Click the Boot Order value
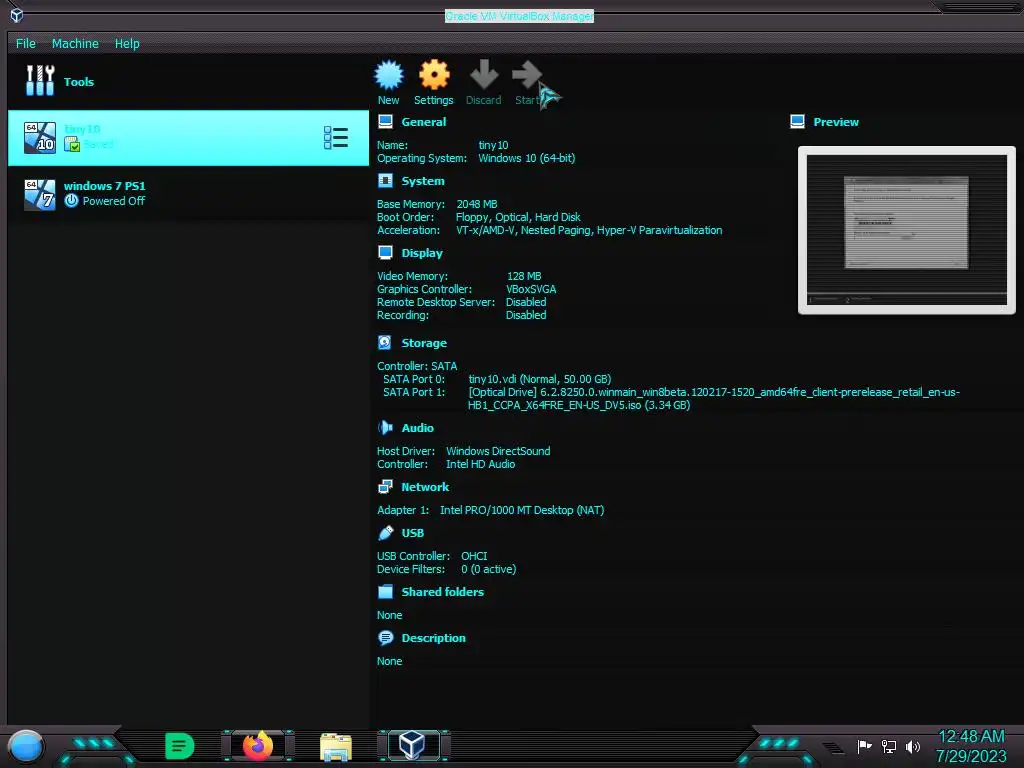The height and width of the screenshot is (768, 1024). pos(518,217)
